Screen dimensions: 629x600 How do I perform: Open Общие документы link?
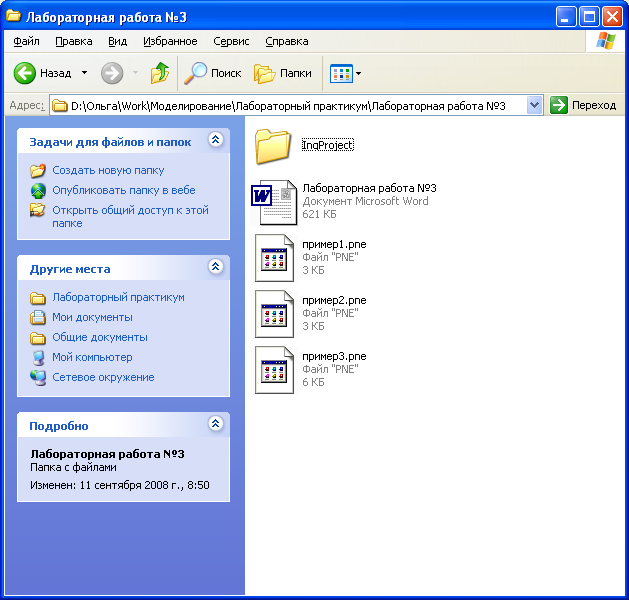point(100,337)
